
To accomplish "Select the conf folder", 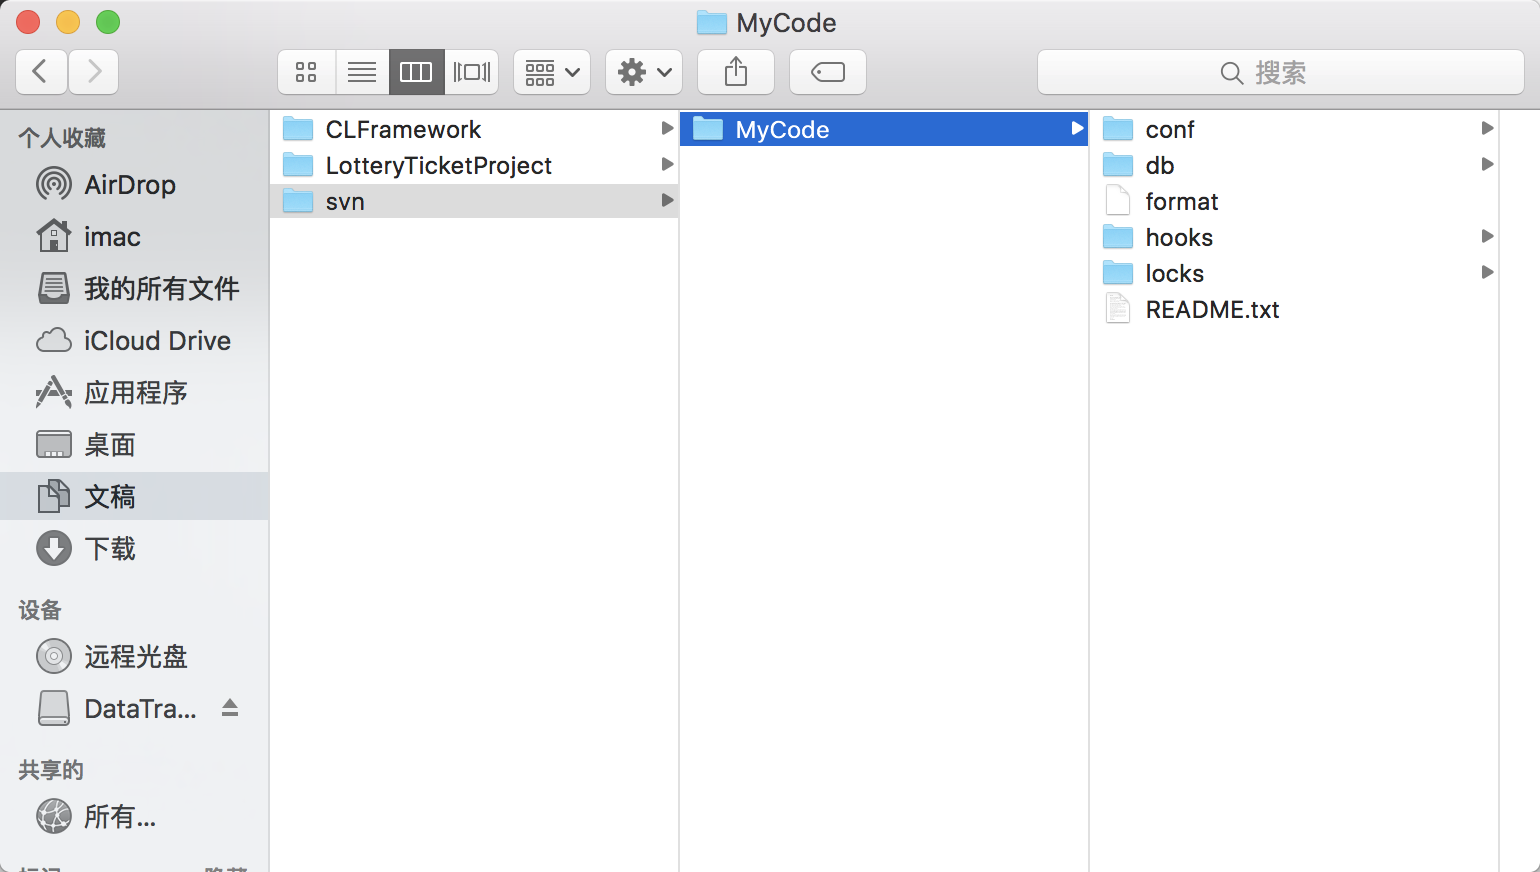I will 1294,129.
